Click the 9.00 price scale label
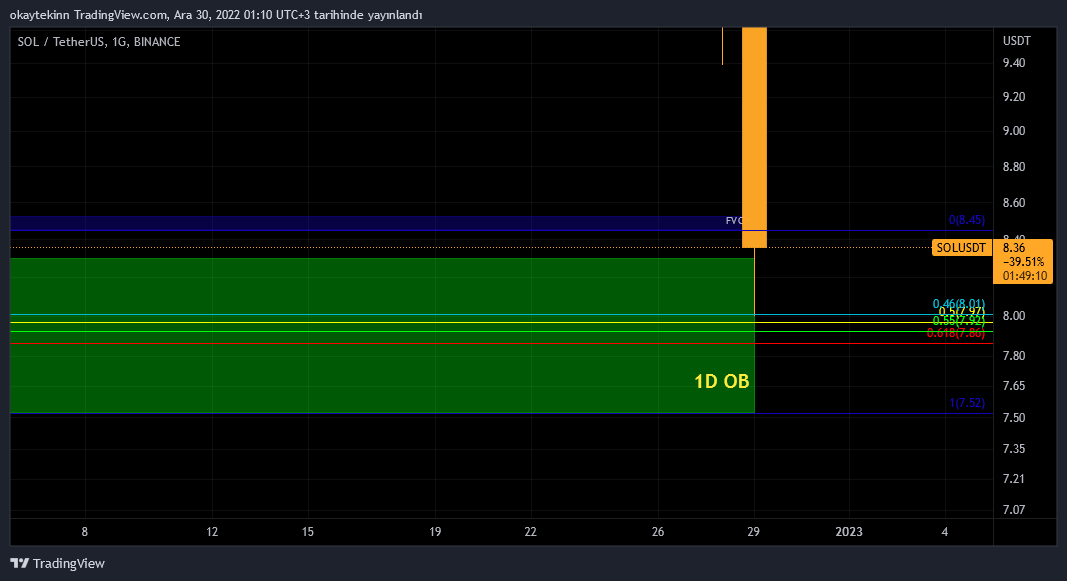 (x=1014, y=131)
